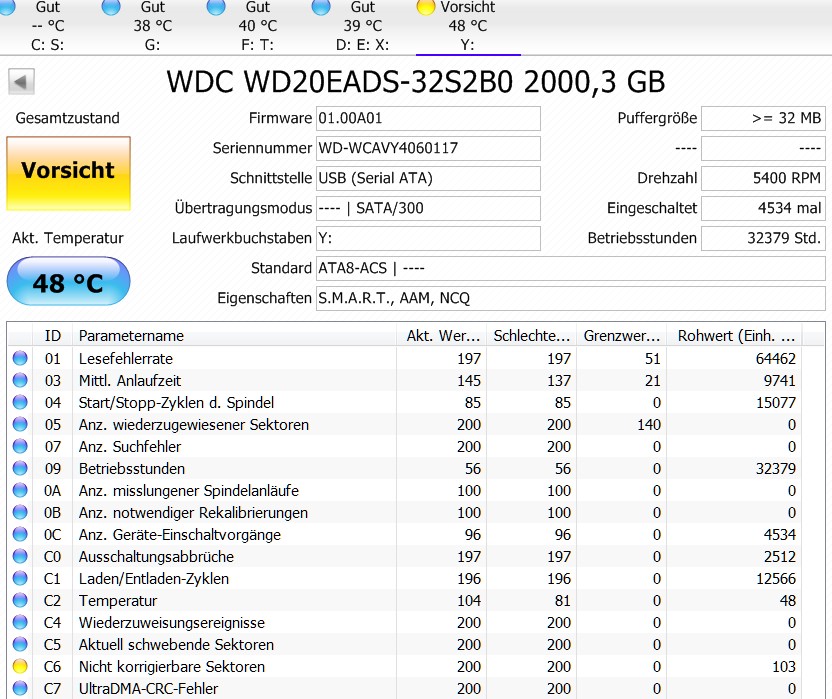832x699 pixels.
Task: Click the blue status orb of the F: T: drive
Action: point(216,7)
